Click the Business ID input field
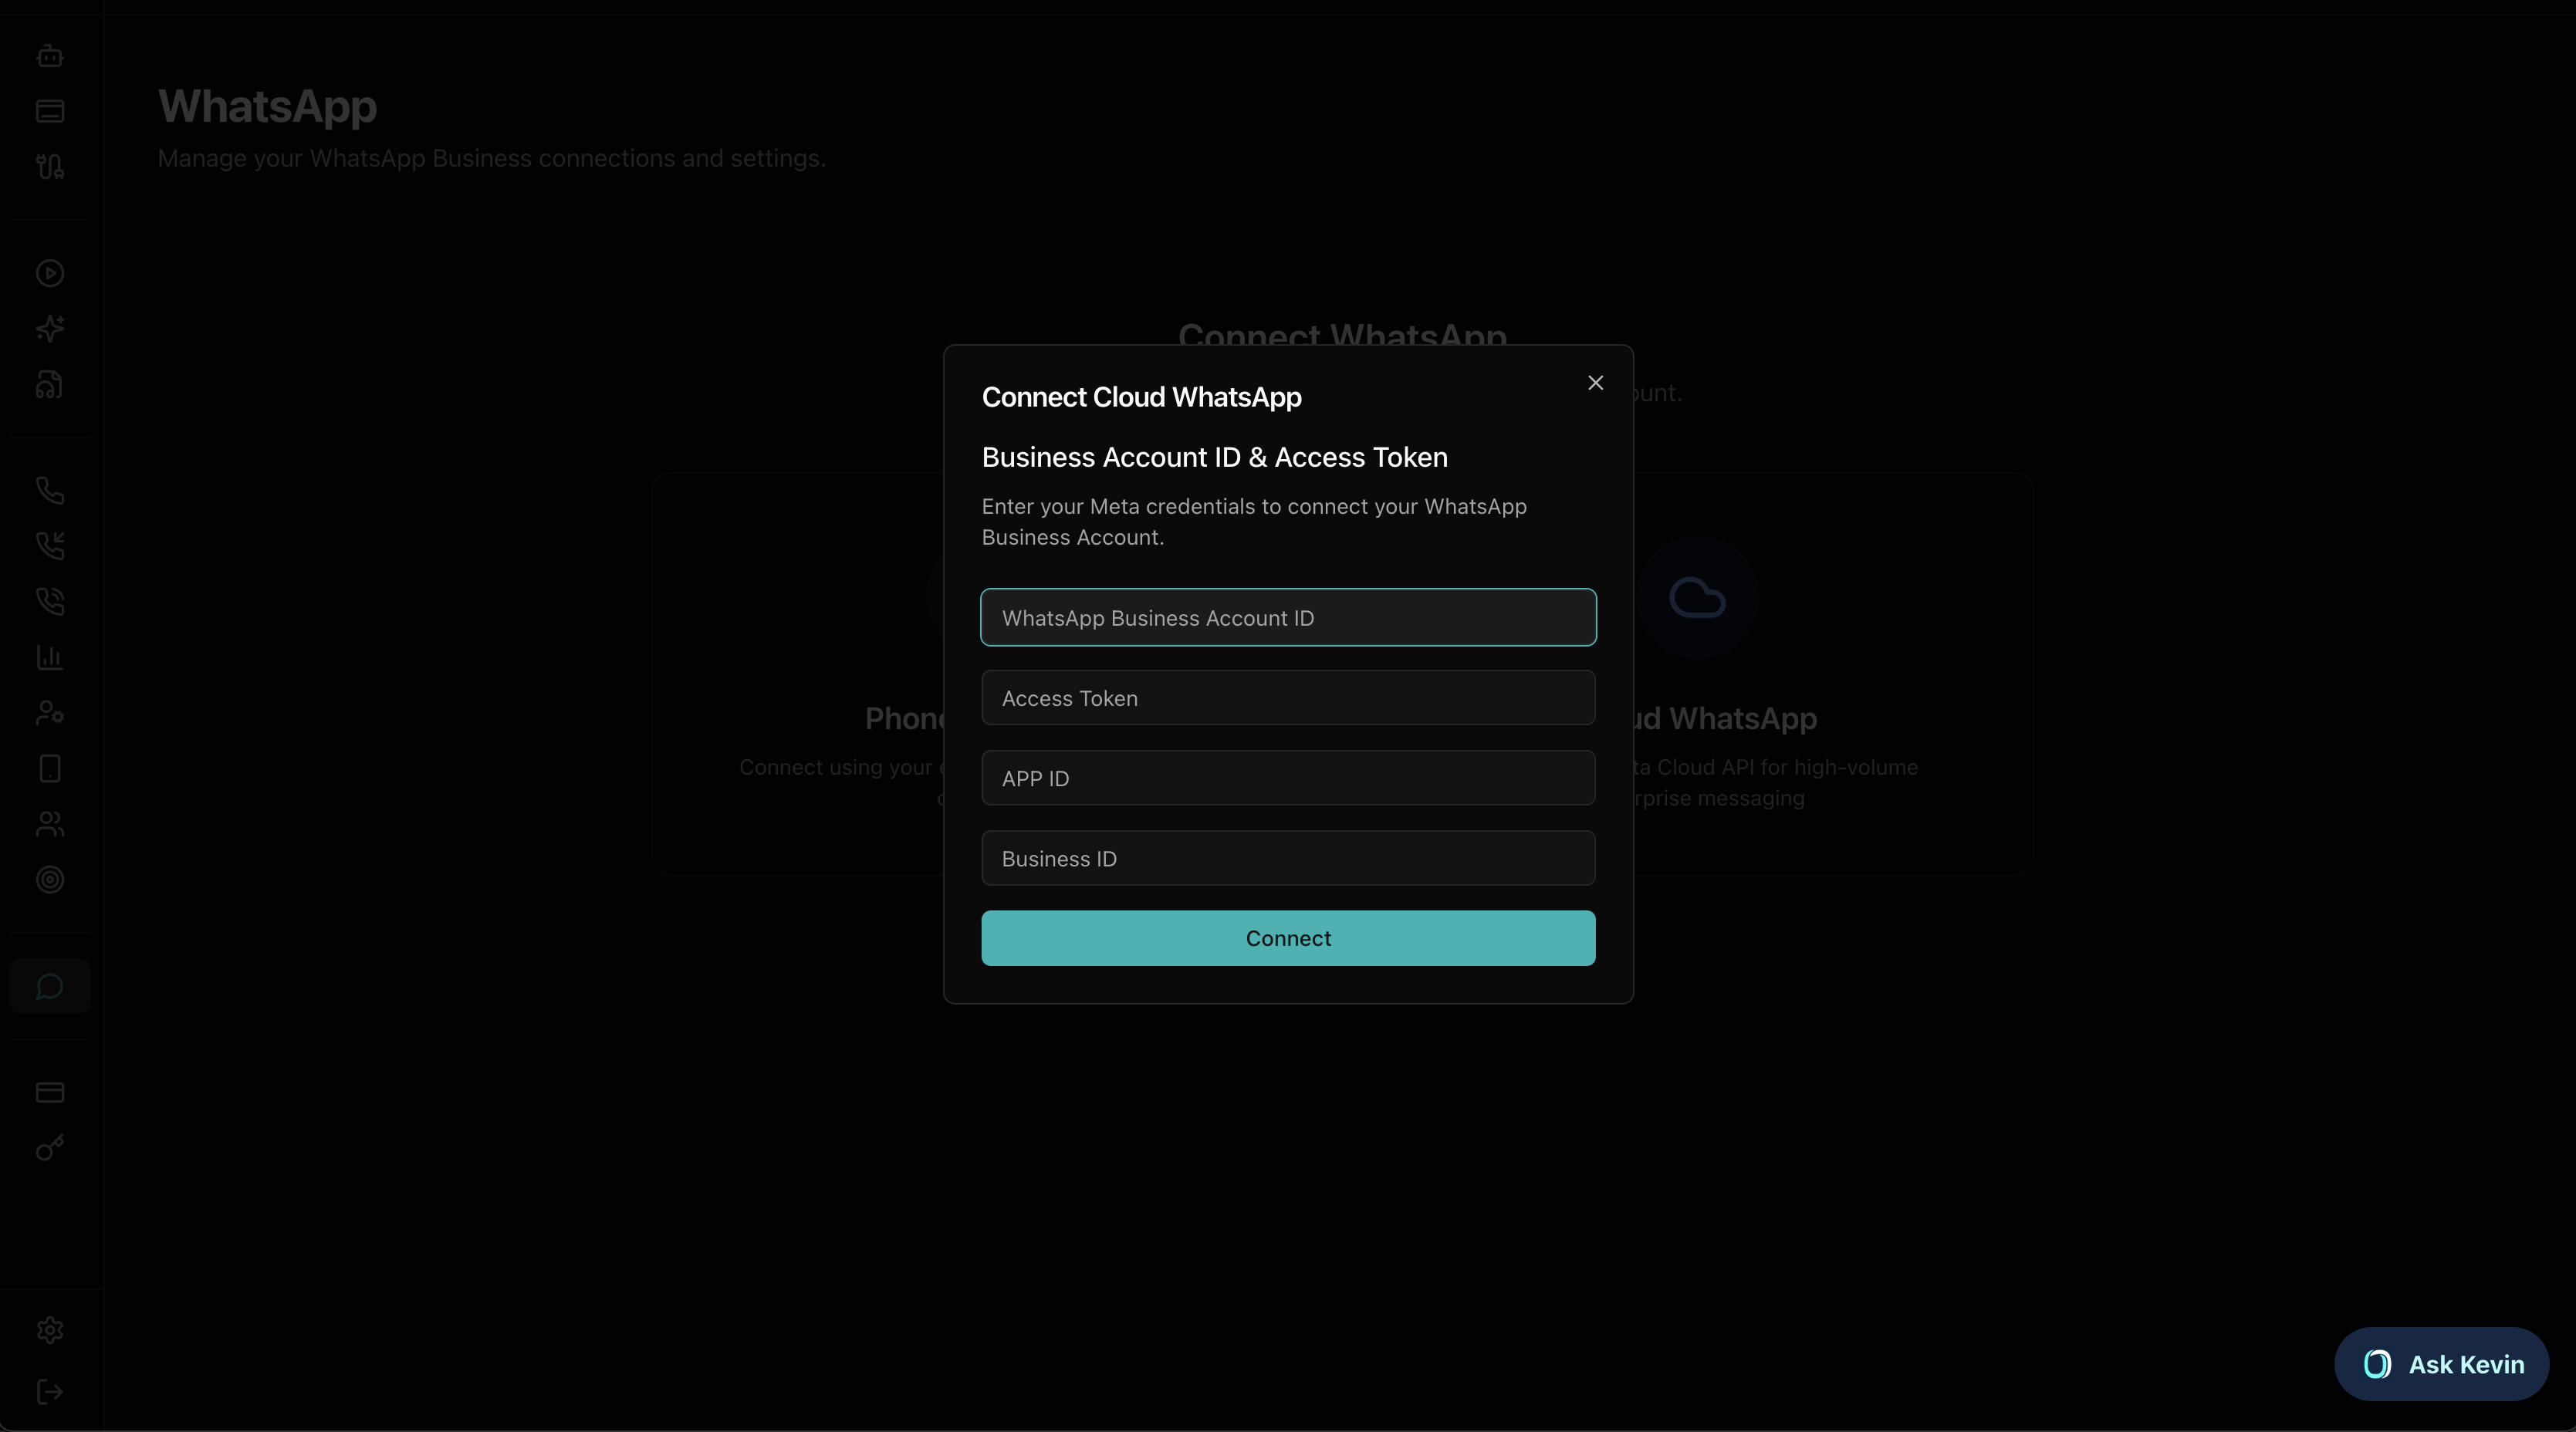 (1288, 858)
